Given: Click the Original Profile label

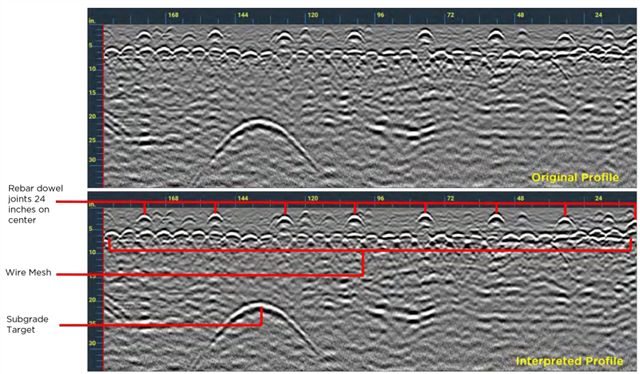Looking at the screenshot, I should (575, 178).
